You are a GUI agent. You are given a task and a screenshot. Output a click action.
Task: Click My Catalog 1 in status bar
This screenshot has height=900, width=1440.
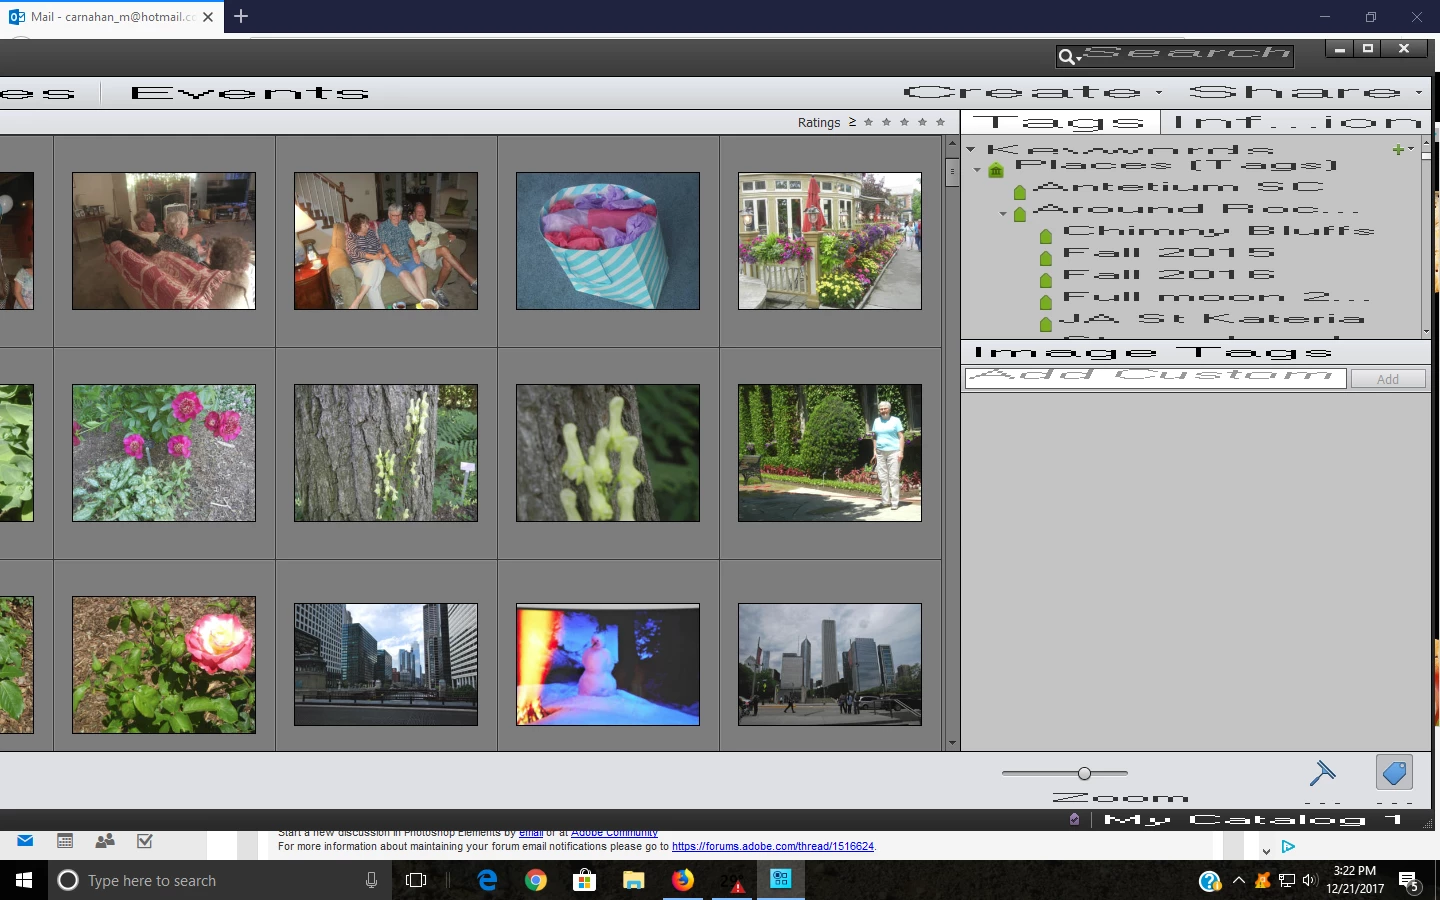[1253, 819]
